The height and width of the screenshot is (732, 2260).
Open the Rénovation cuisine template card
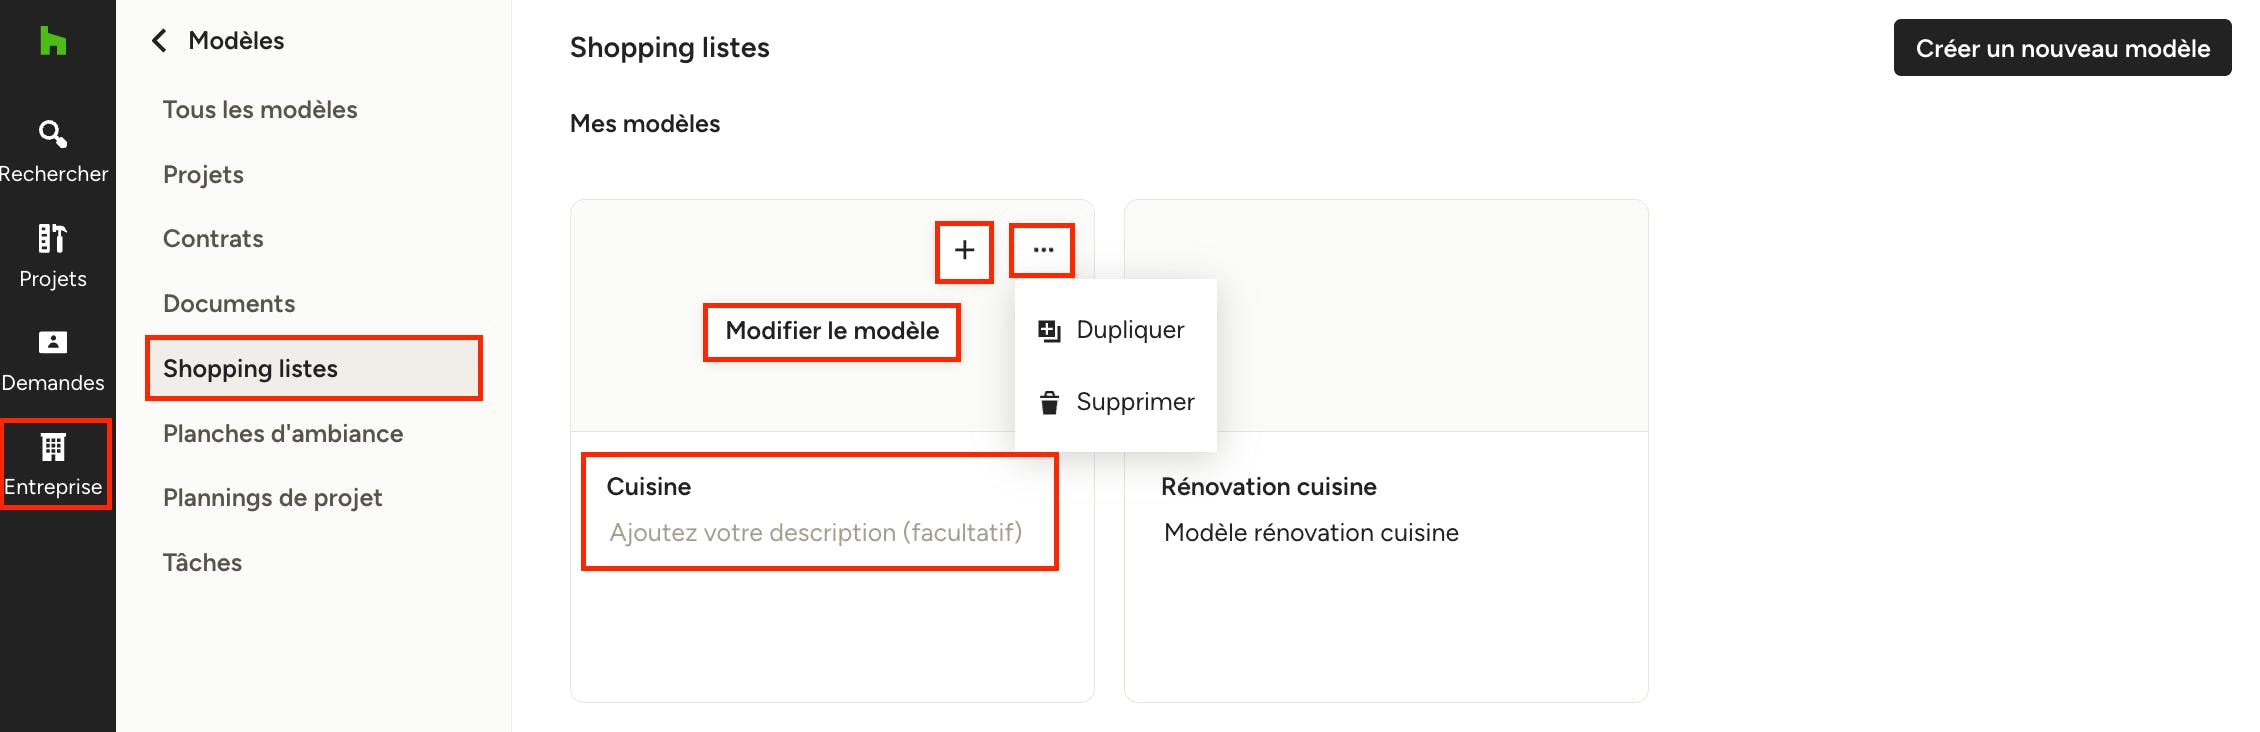tap(1386, 451)
